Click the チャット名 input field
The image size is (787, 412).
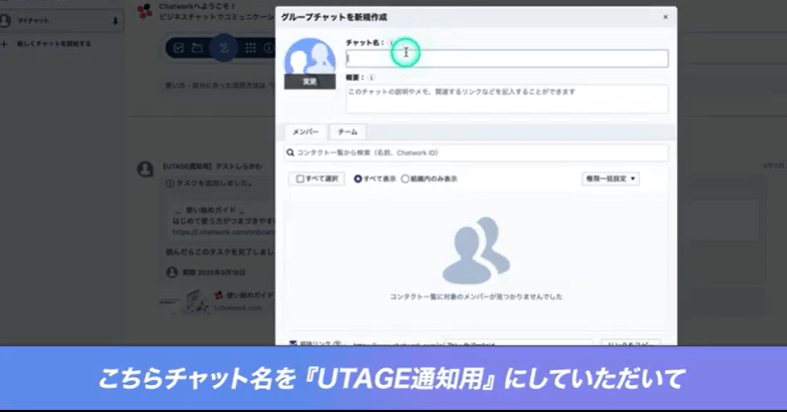(x=506, y=59)
